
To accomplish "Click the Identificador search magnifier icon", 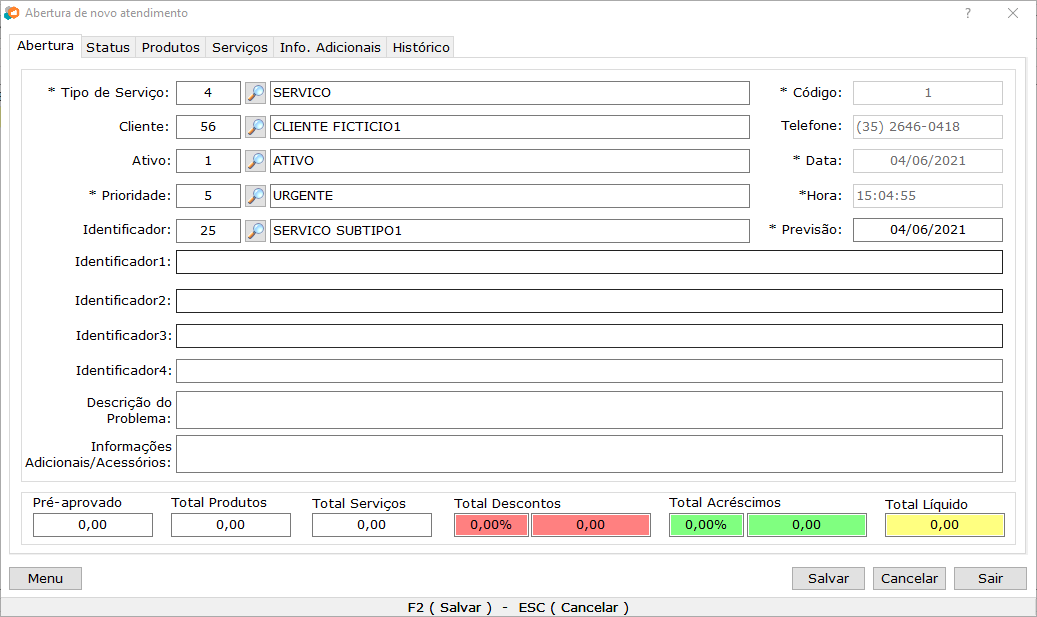I will coord(256,231).
